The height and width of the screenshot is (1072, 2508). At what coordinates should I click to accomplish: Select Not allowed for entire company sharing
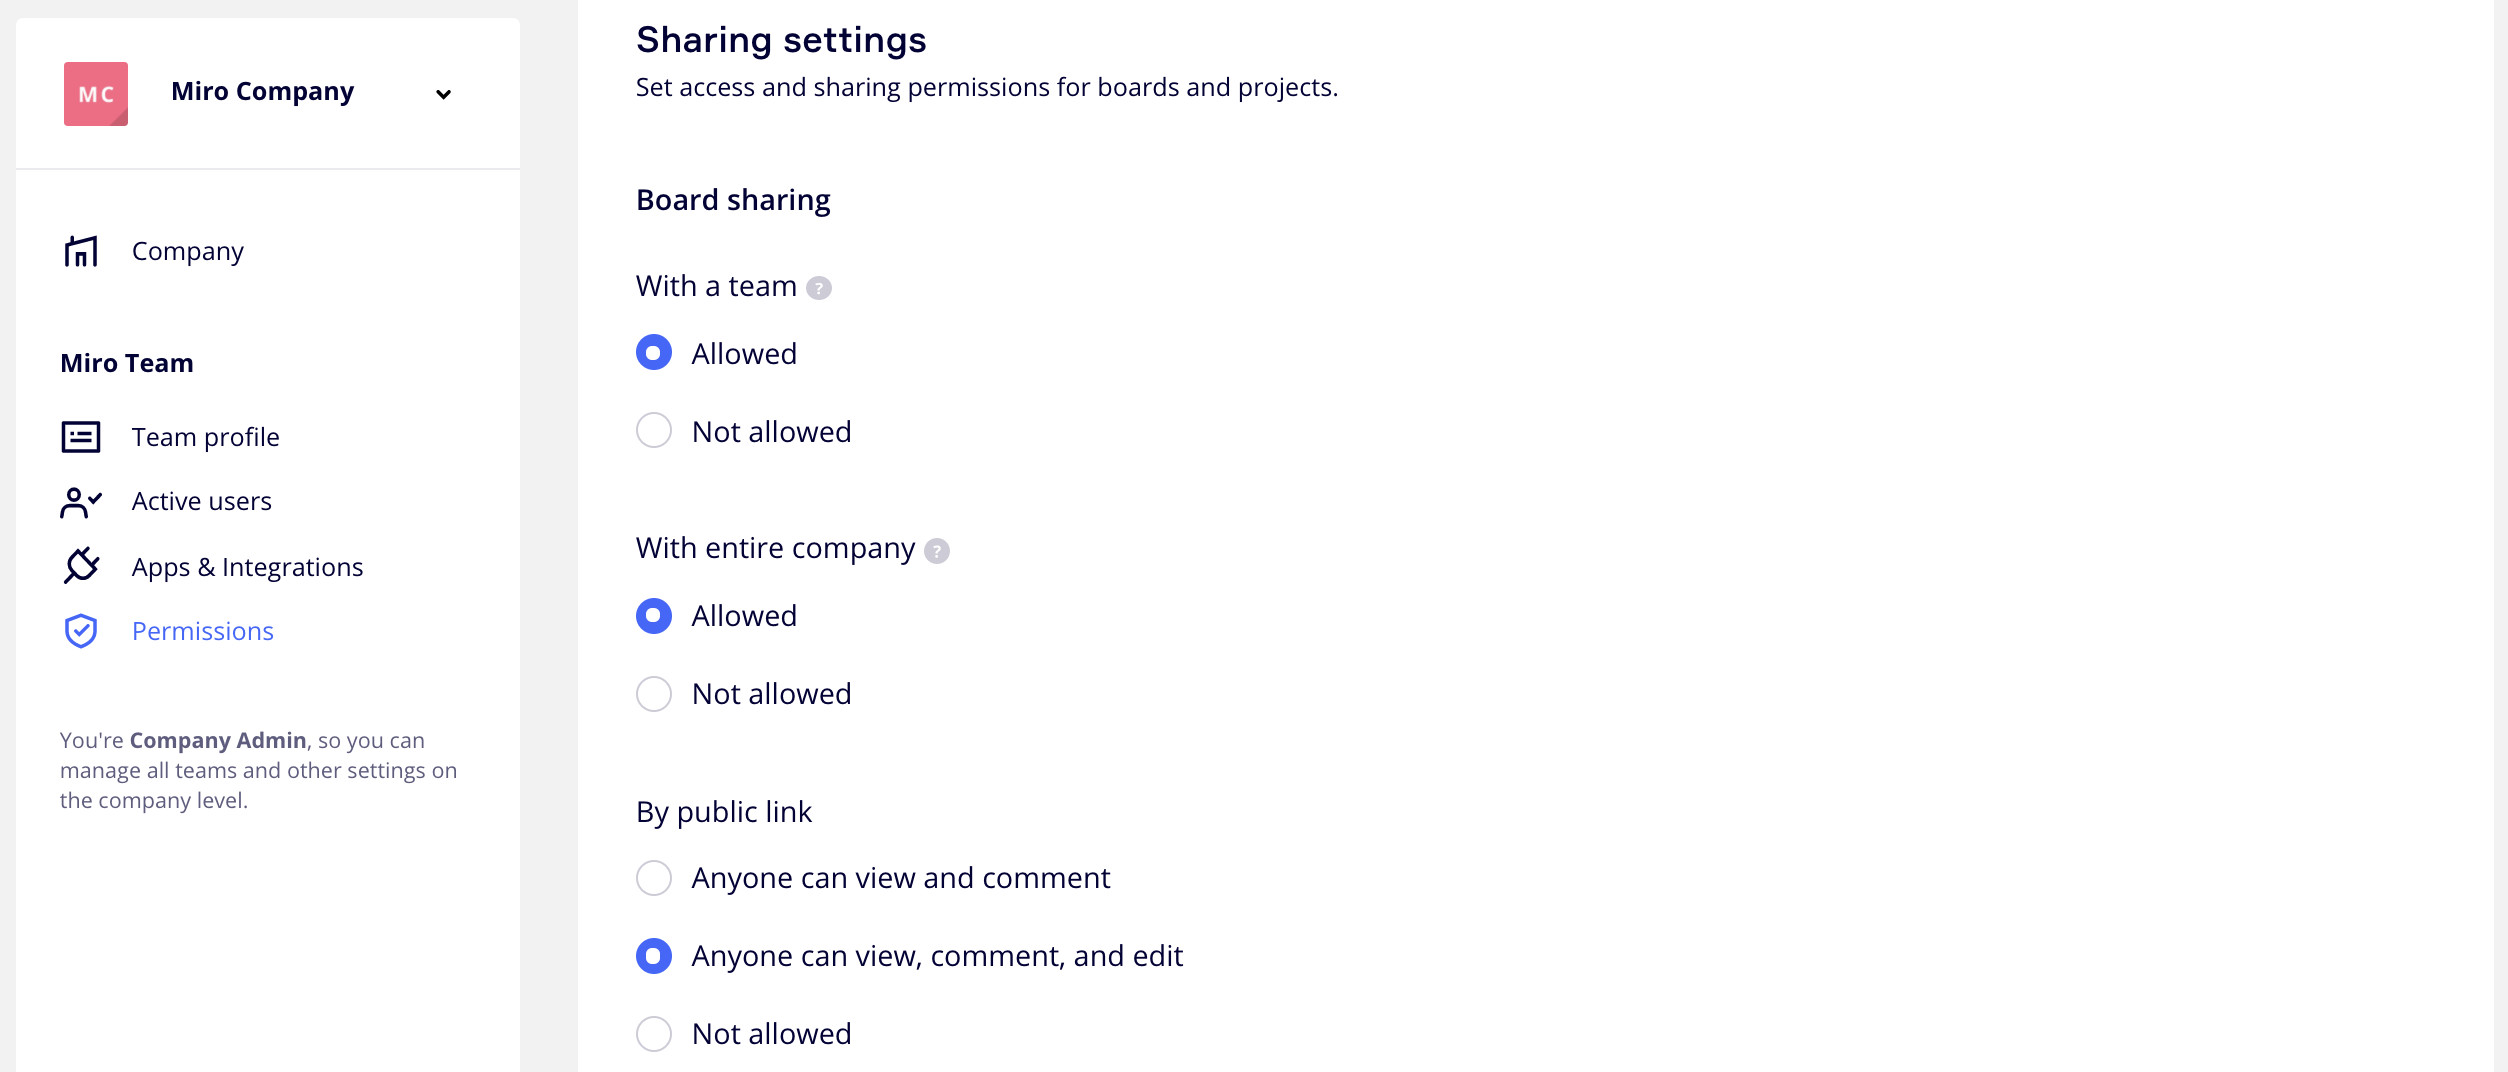point(654,693)
